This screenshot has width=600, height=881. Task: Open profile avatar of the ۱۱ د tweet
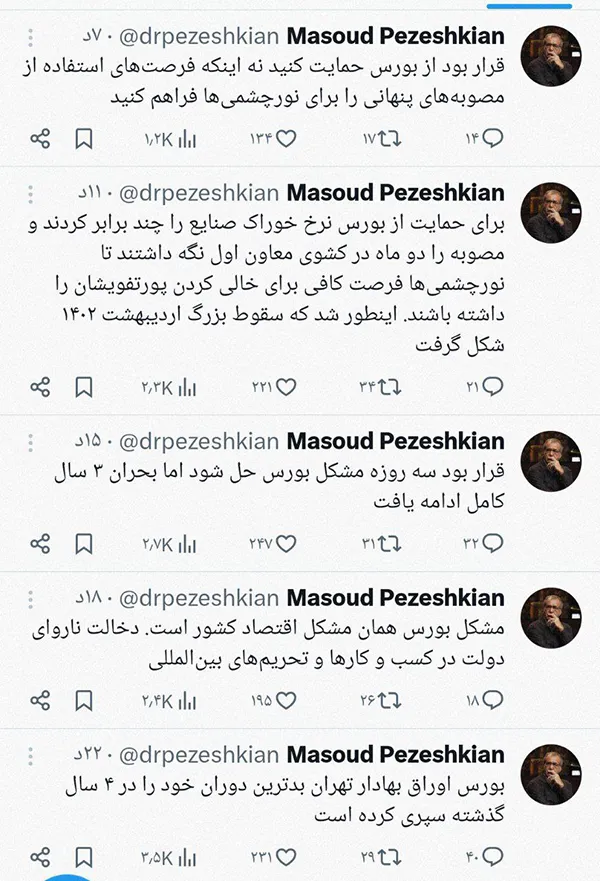click(551, 212)
